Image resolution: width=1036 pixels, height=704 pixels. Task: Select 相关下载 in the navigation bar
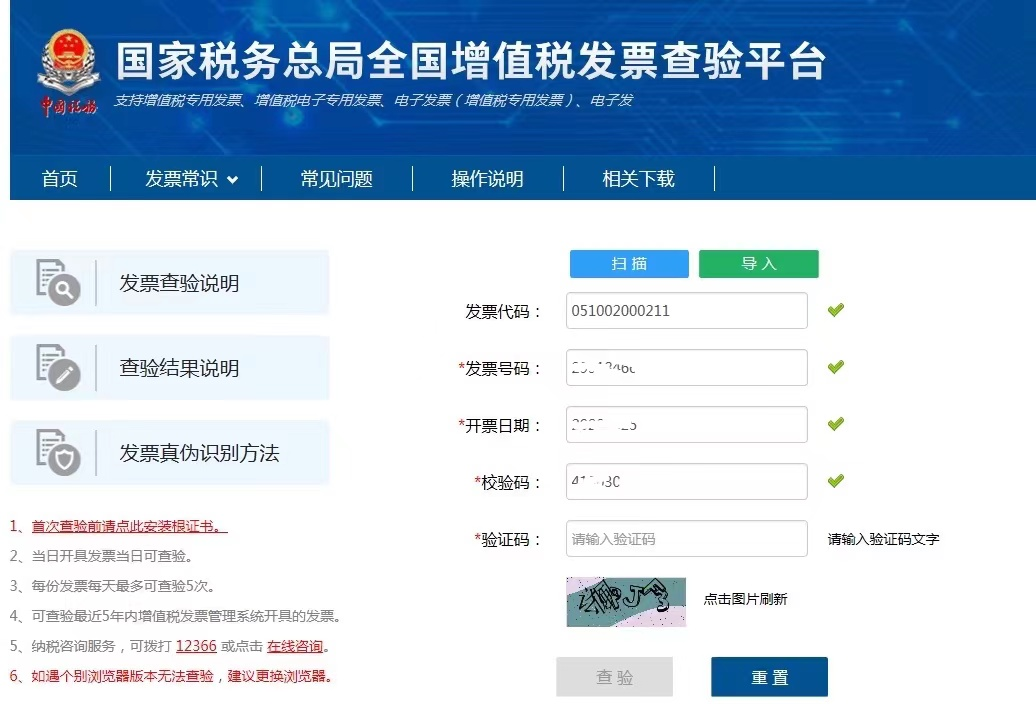click(x=638, y=179)
